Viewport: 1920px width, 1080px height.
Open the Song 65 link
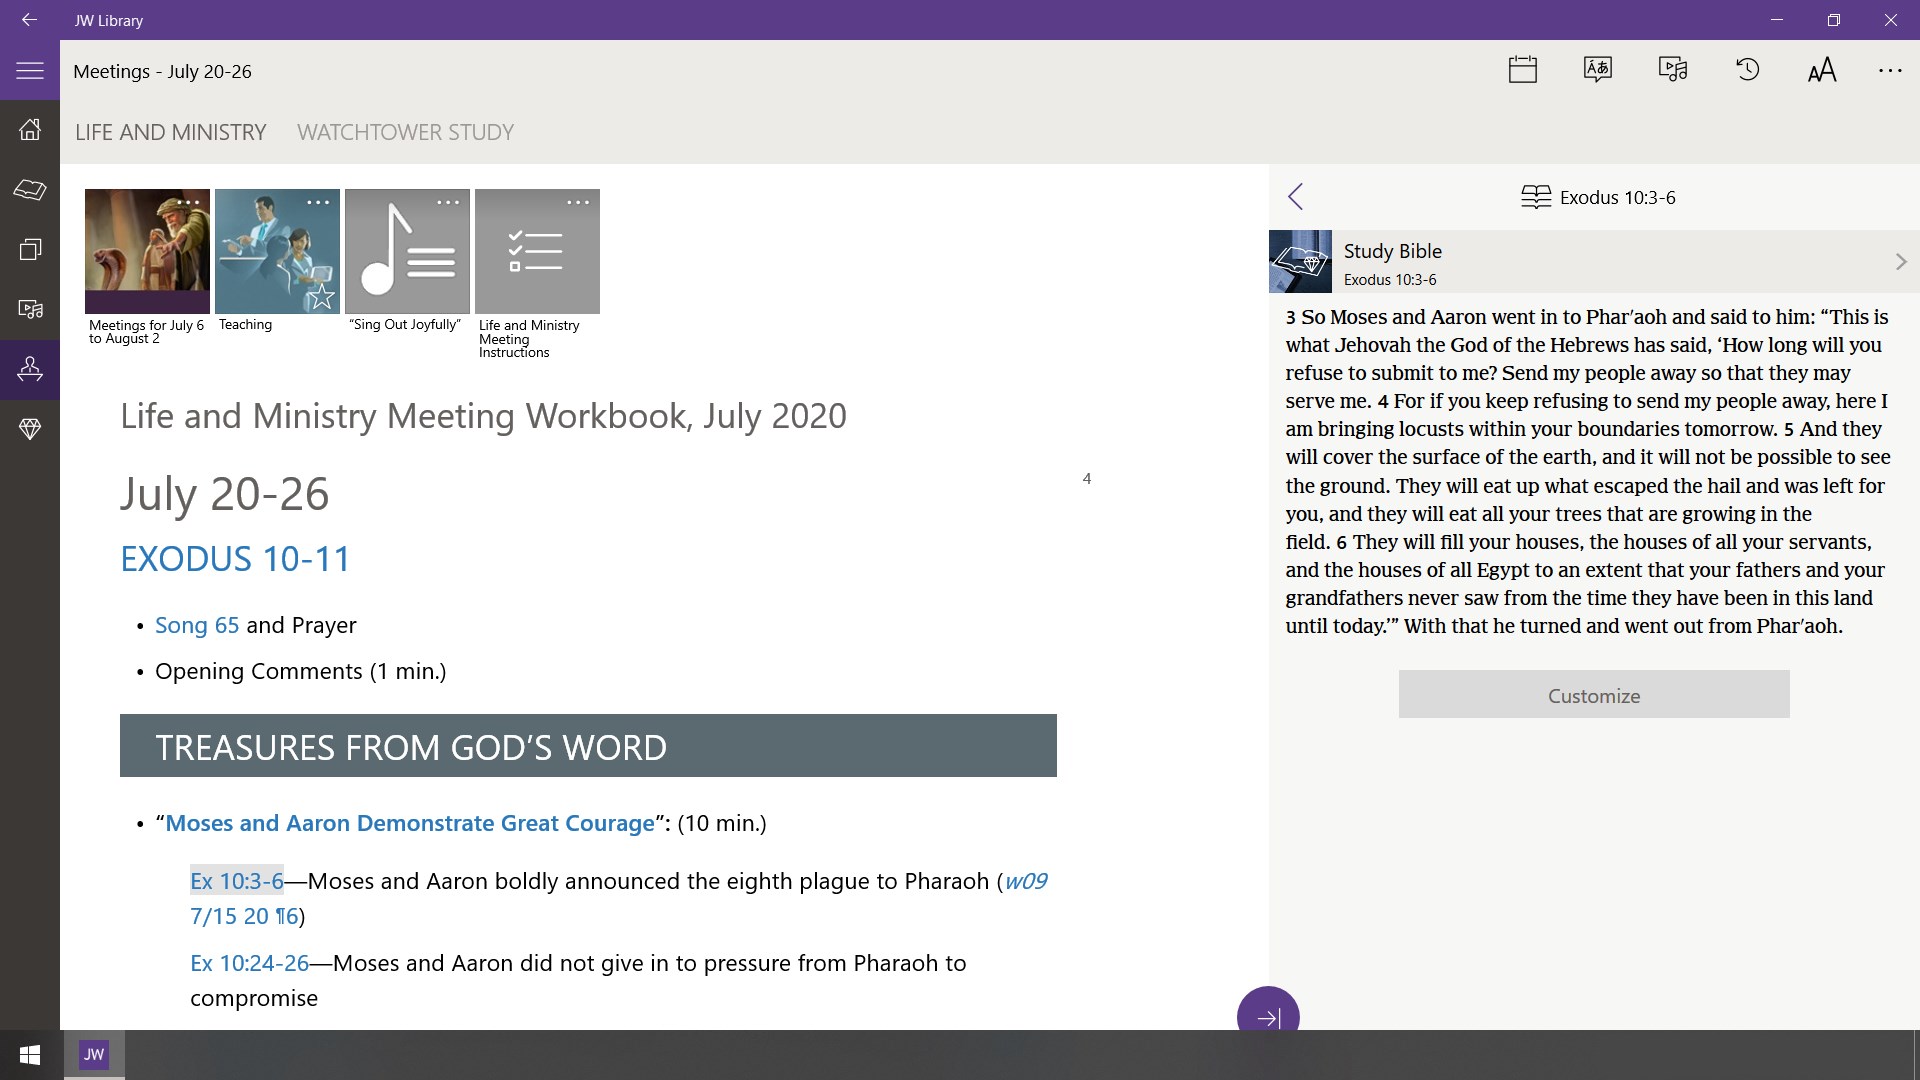[x=196, y=625]
